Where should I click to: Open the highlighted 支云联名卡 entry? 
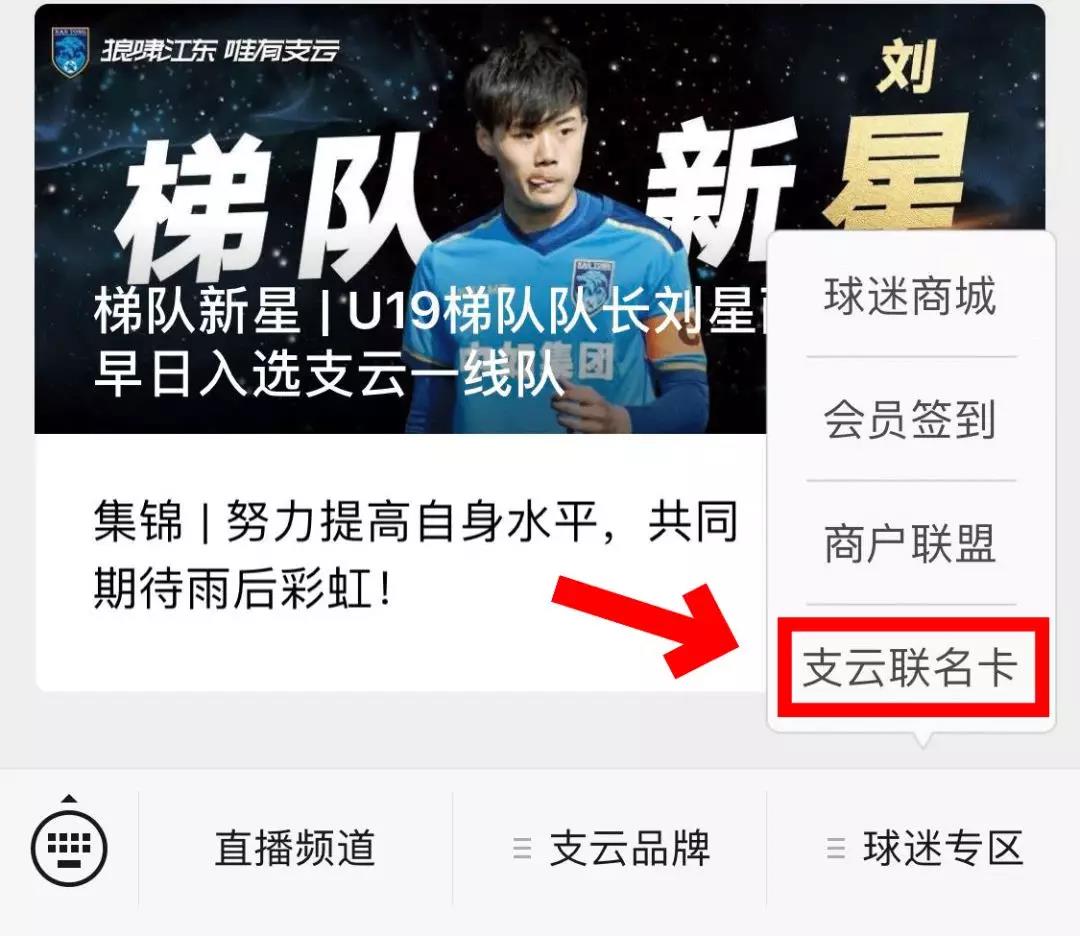coord(911,667)
